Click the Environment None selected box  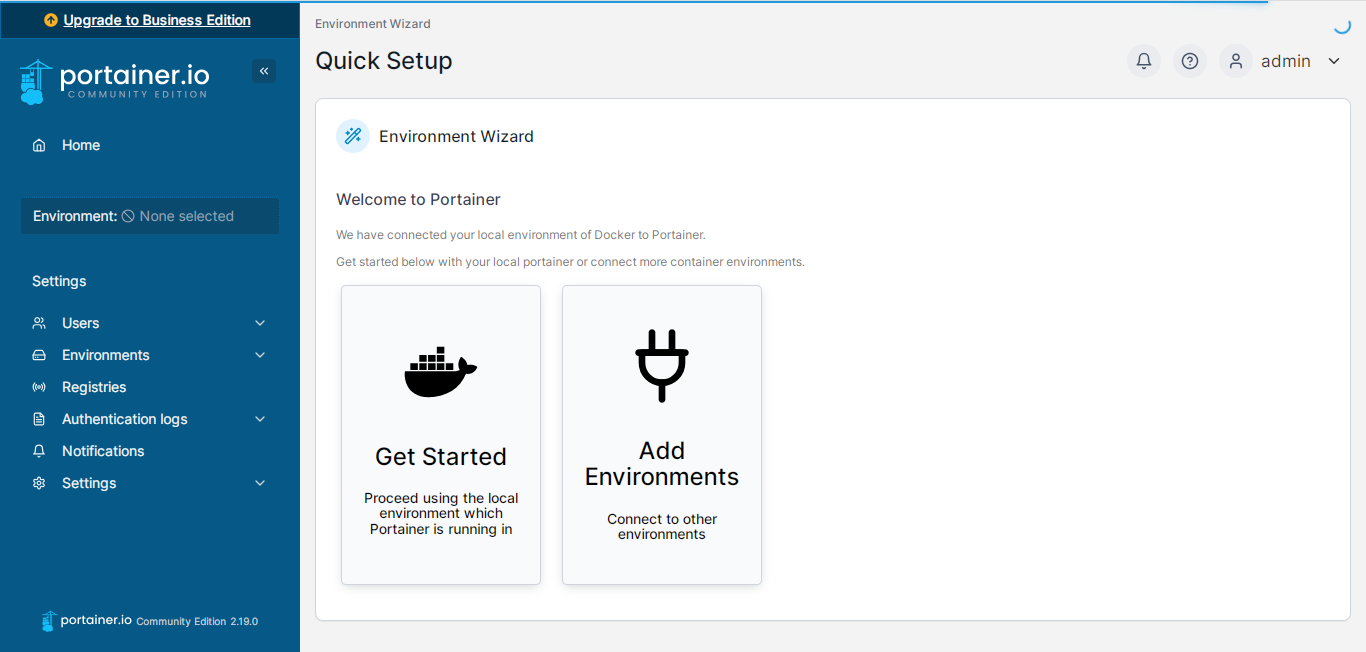(x=150, y=216)
